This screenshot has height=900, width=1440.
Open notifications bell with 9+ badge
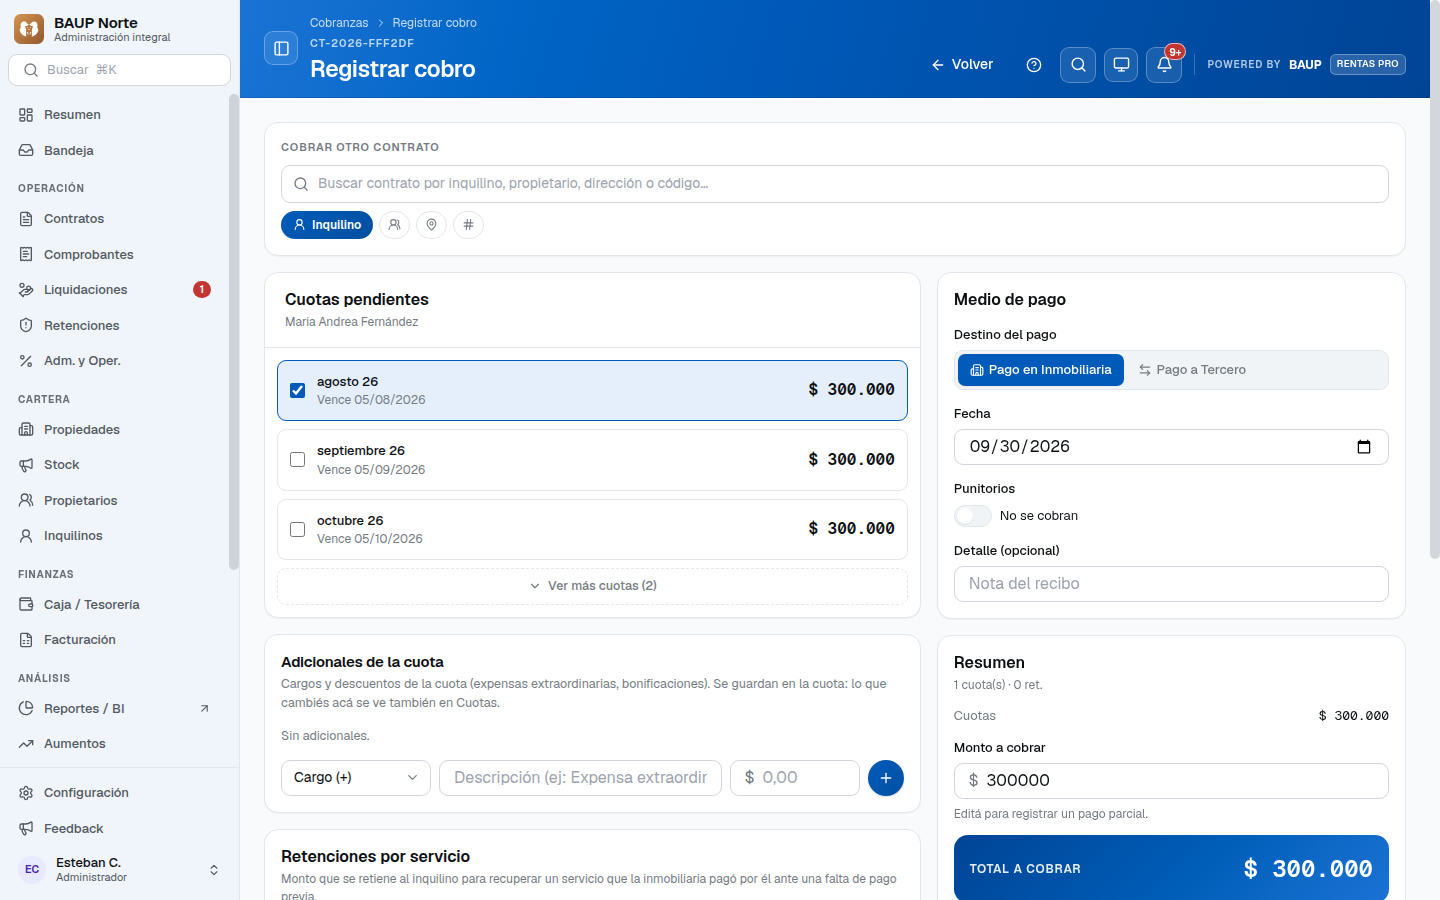(x=1164, y=65)
